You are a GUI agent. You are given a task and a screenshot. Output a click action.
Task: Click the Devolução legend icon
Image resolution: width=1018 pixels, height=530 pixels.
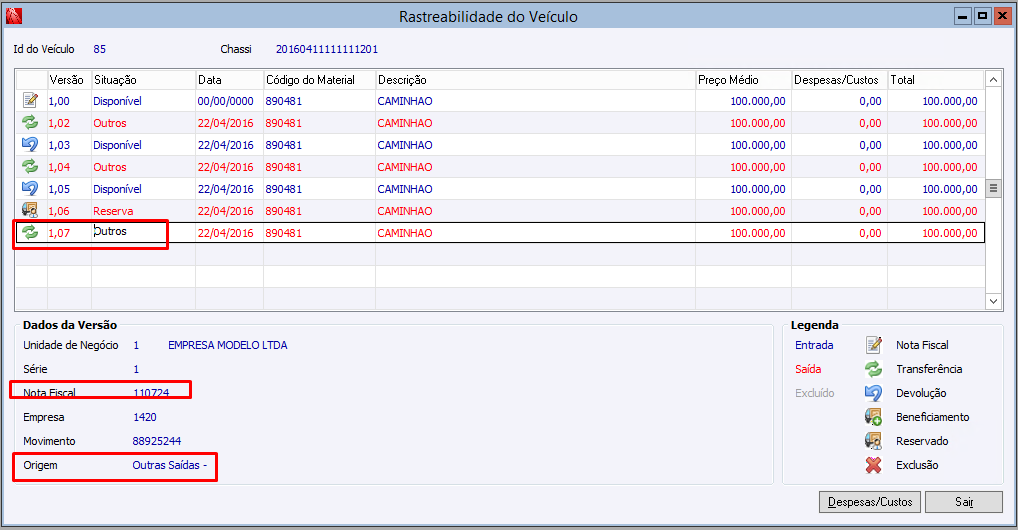pyautogui.click(x=874, y=393)
